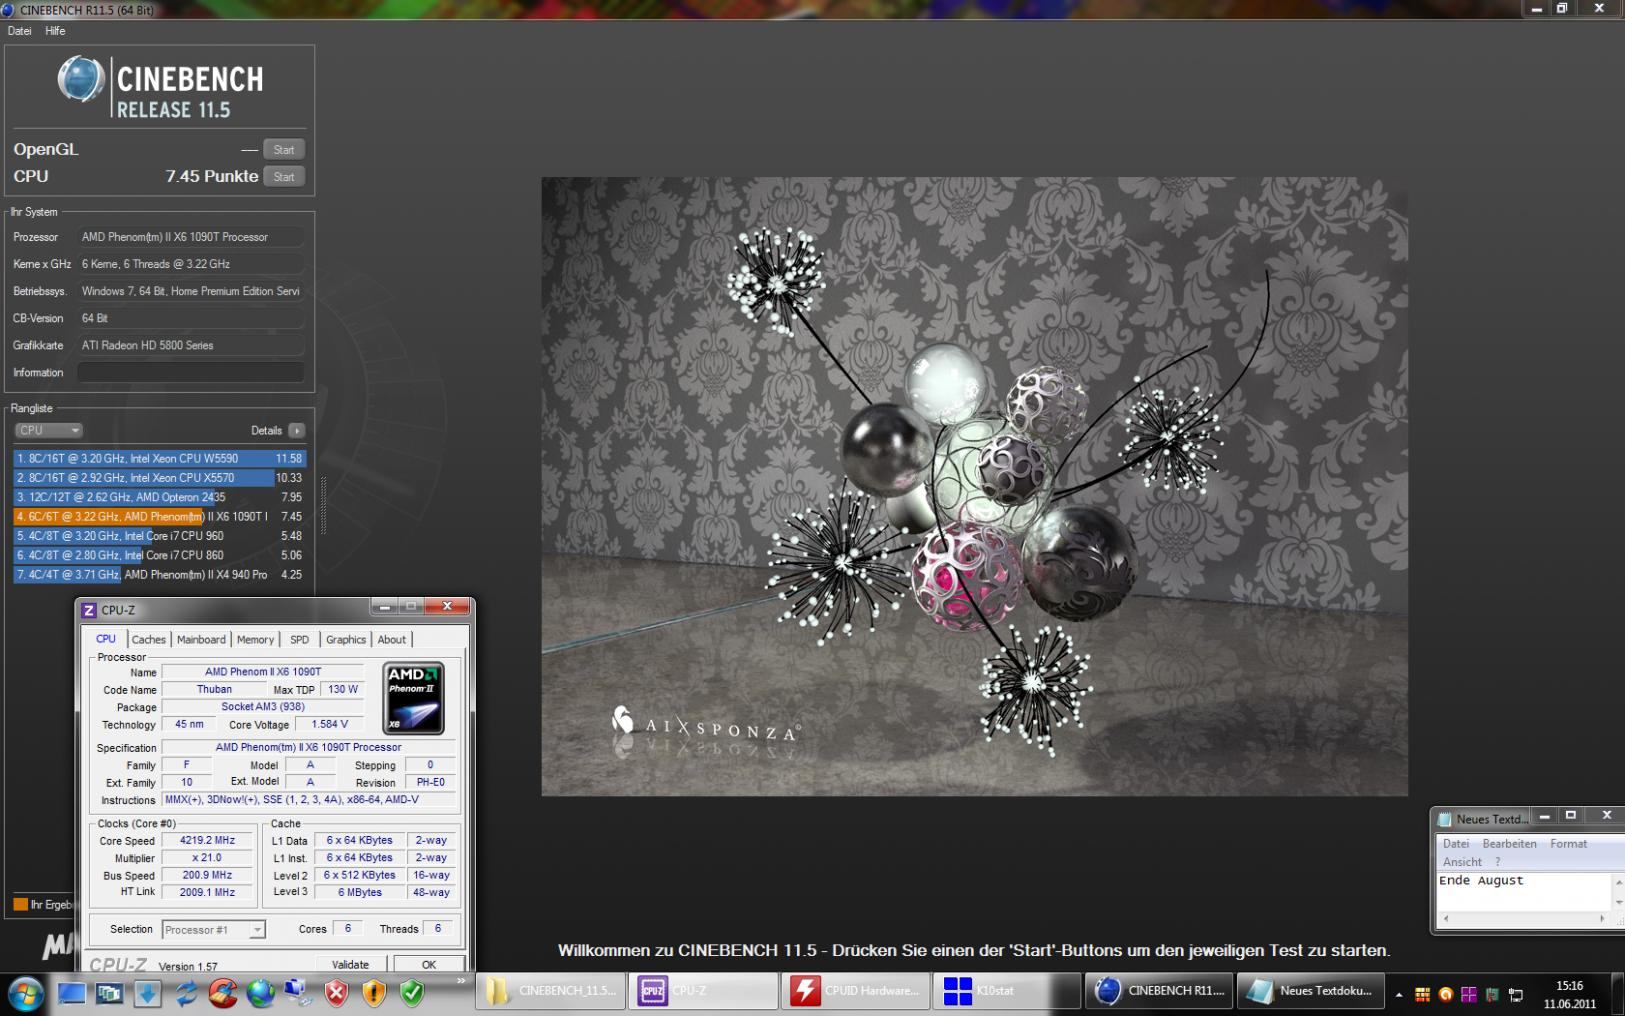Switch to CPU tab in CPU-Z
1625x1016 pixels.
106,639
